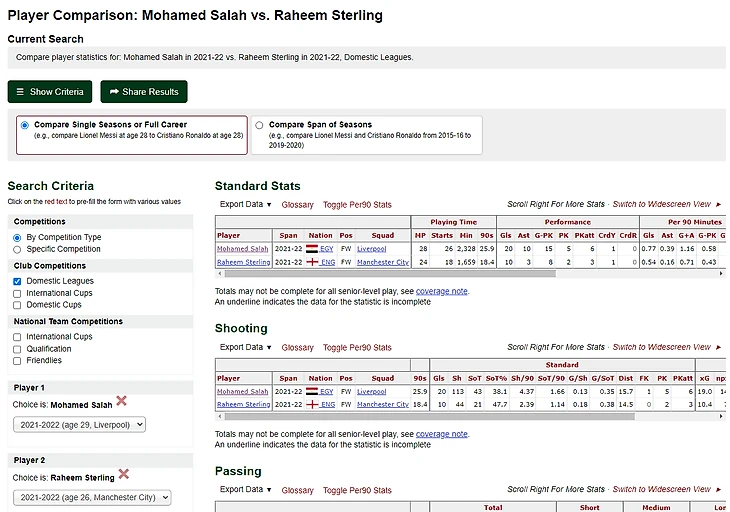Screen dimensions: 730x512
Task: Sort Standard Stats by Starts column
Action: point(442,236)
